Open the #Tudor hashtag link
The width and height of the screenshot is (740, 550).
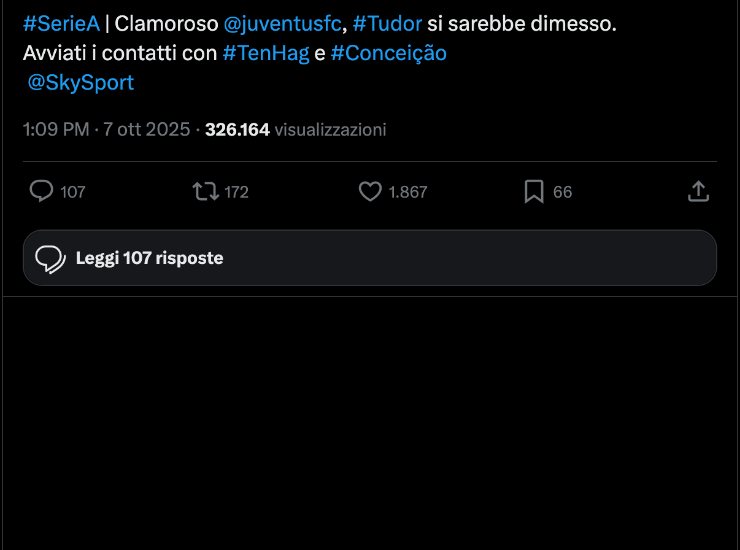click(387, 24)
